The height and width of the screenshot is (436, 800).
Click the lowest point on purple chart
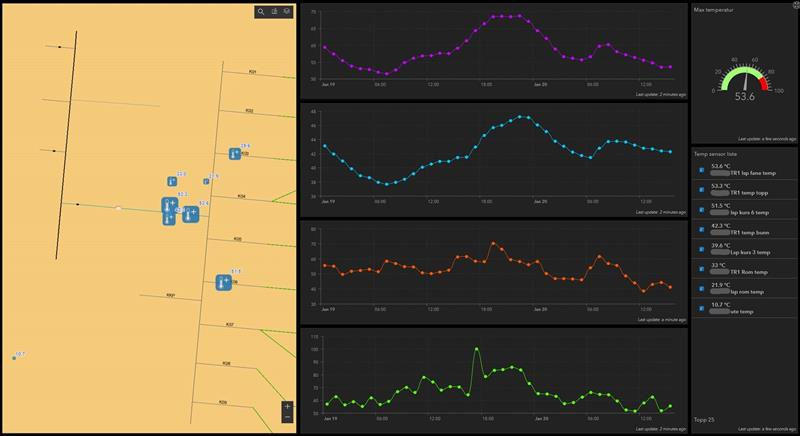(x=387, y=74)
